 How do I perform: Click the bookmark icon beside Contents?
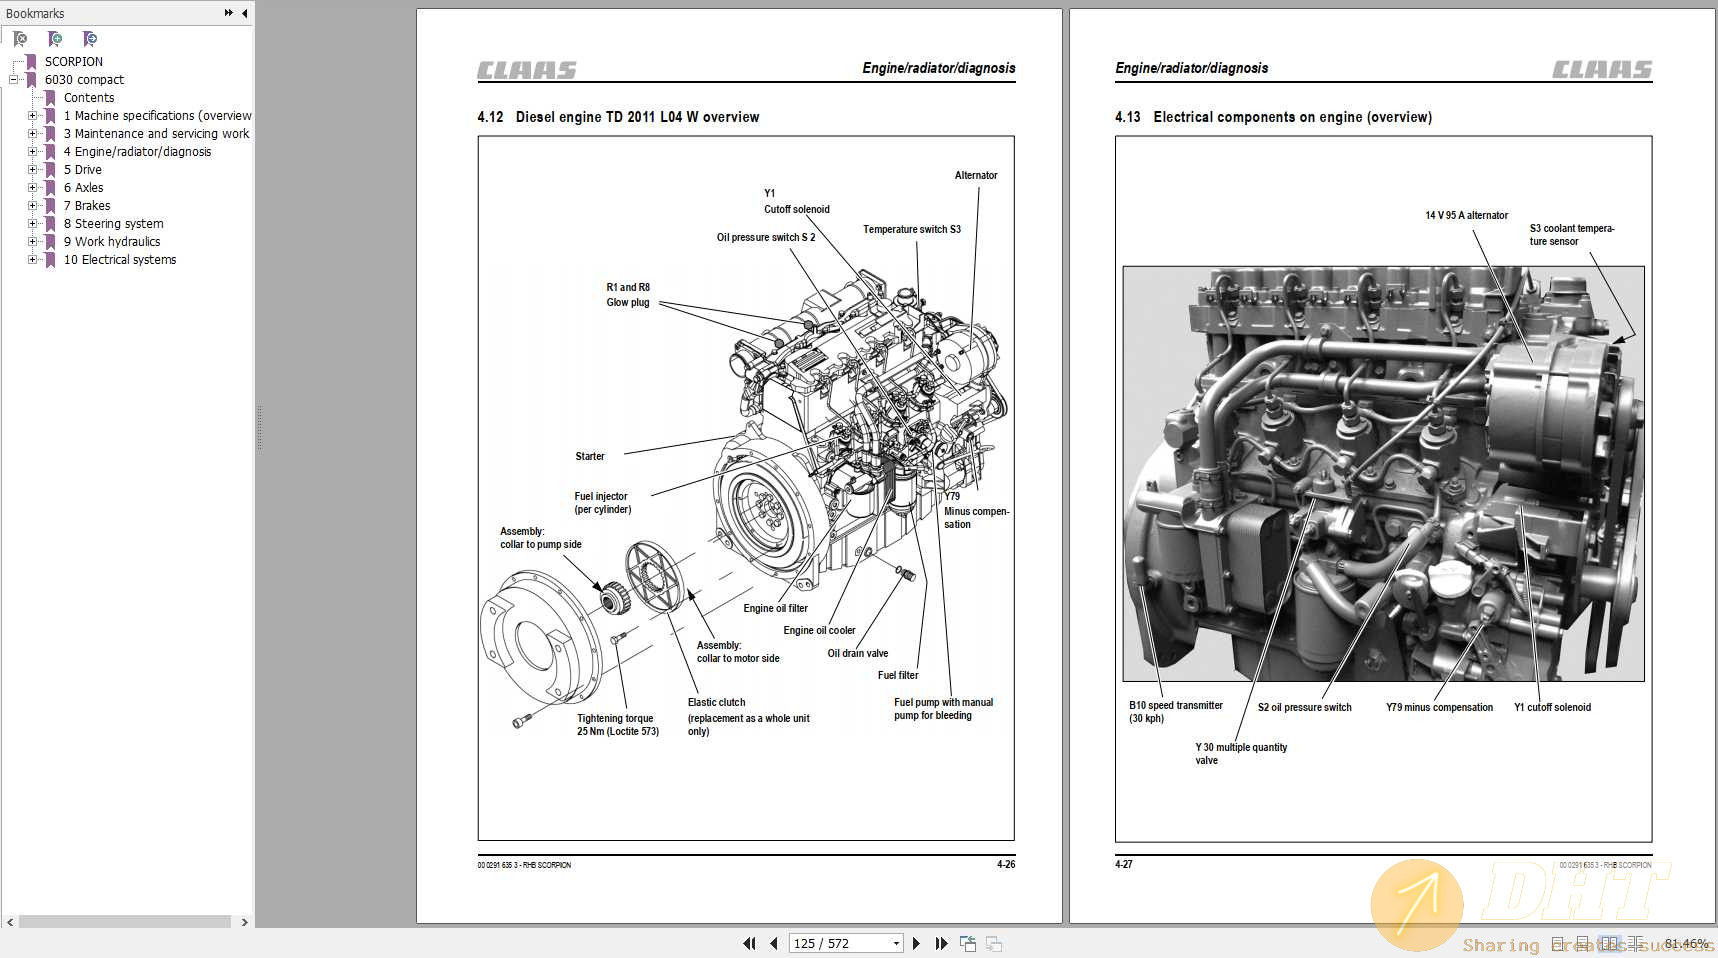[50, 98]
